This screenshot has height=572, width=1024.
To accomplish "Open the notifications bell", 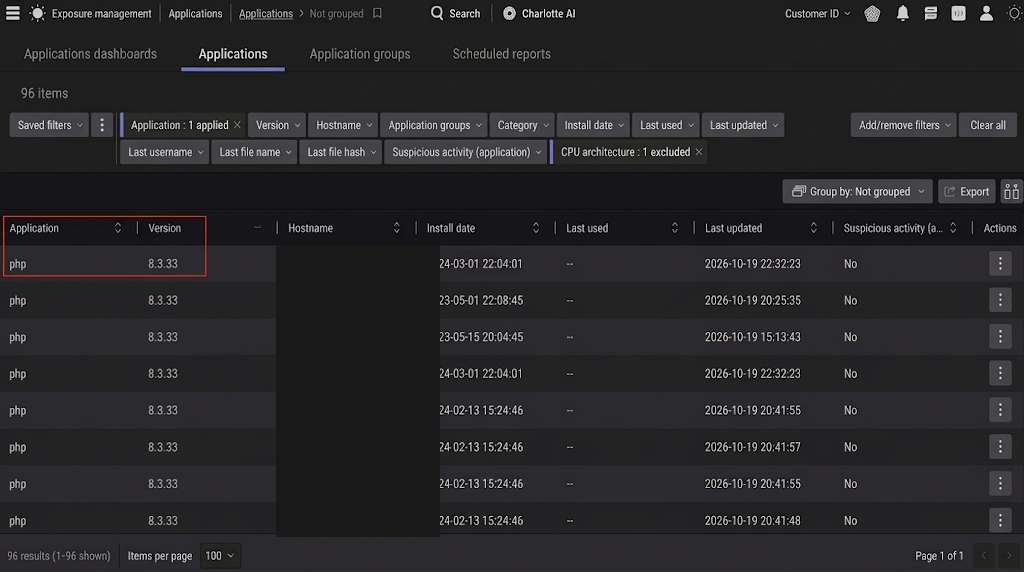I will click(903, 13).
